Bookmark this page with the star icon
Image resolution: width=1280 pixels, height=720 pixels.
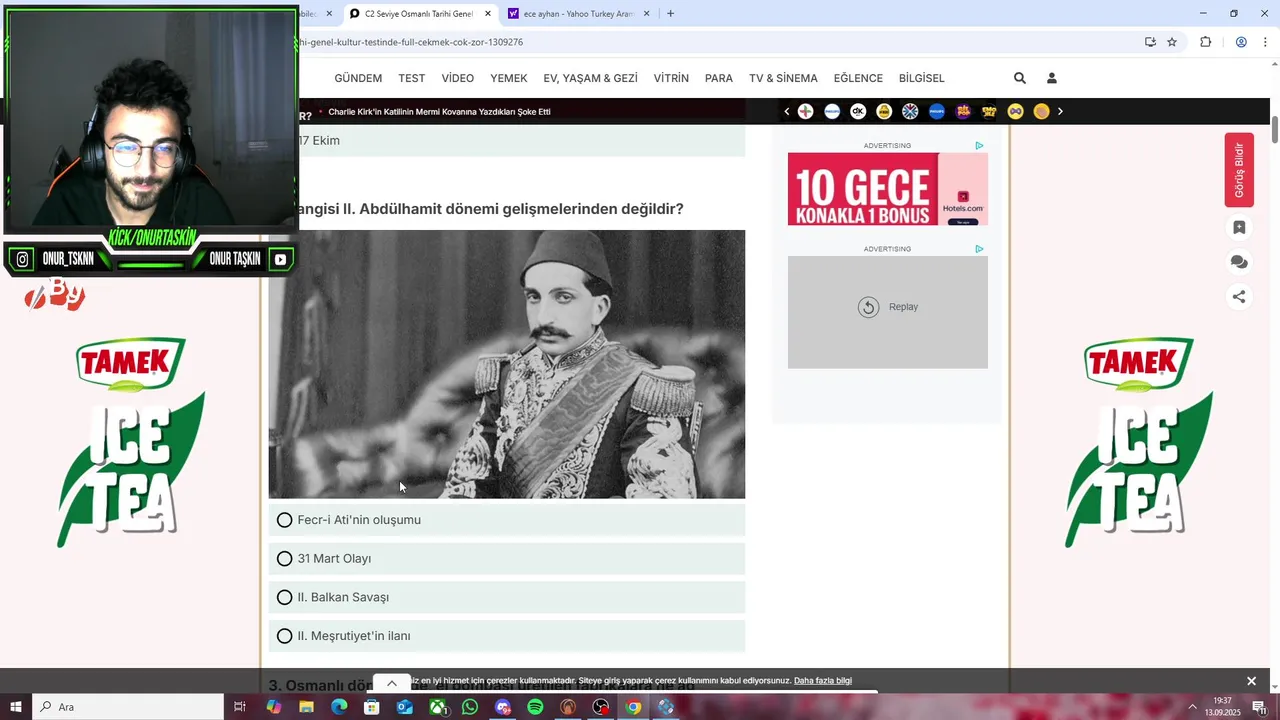pos(1172,42)
